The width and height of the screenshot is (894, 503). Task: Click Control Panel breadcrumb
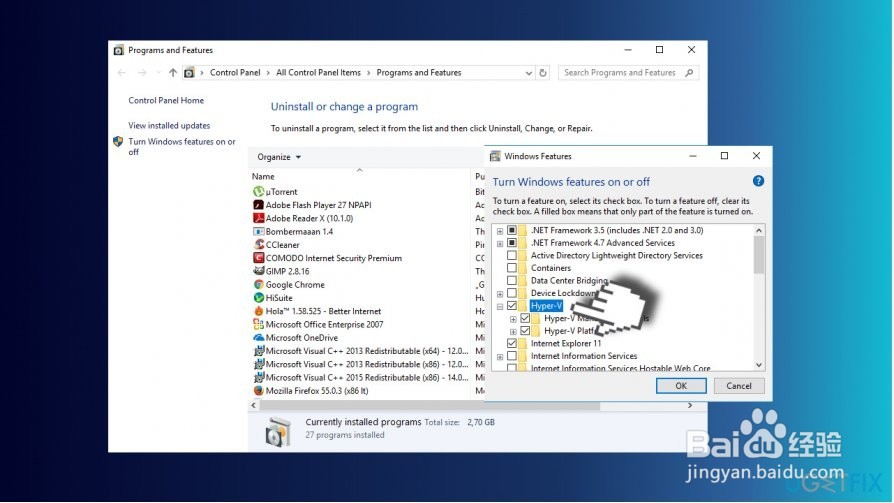pos(235,72)
